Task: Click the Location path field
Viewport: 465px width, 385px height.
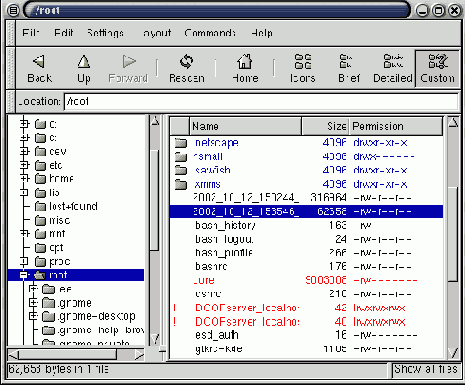Action: point(261,101)
